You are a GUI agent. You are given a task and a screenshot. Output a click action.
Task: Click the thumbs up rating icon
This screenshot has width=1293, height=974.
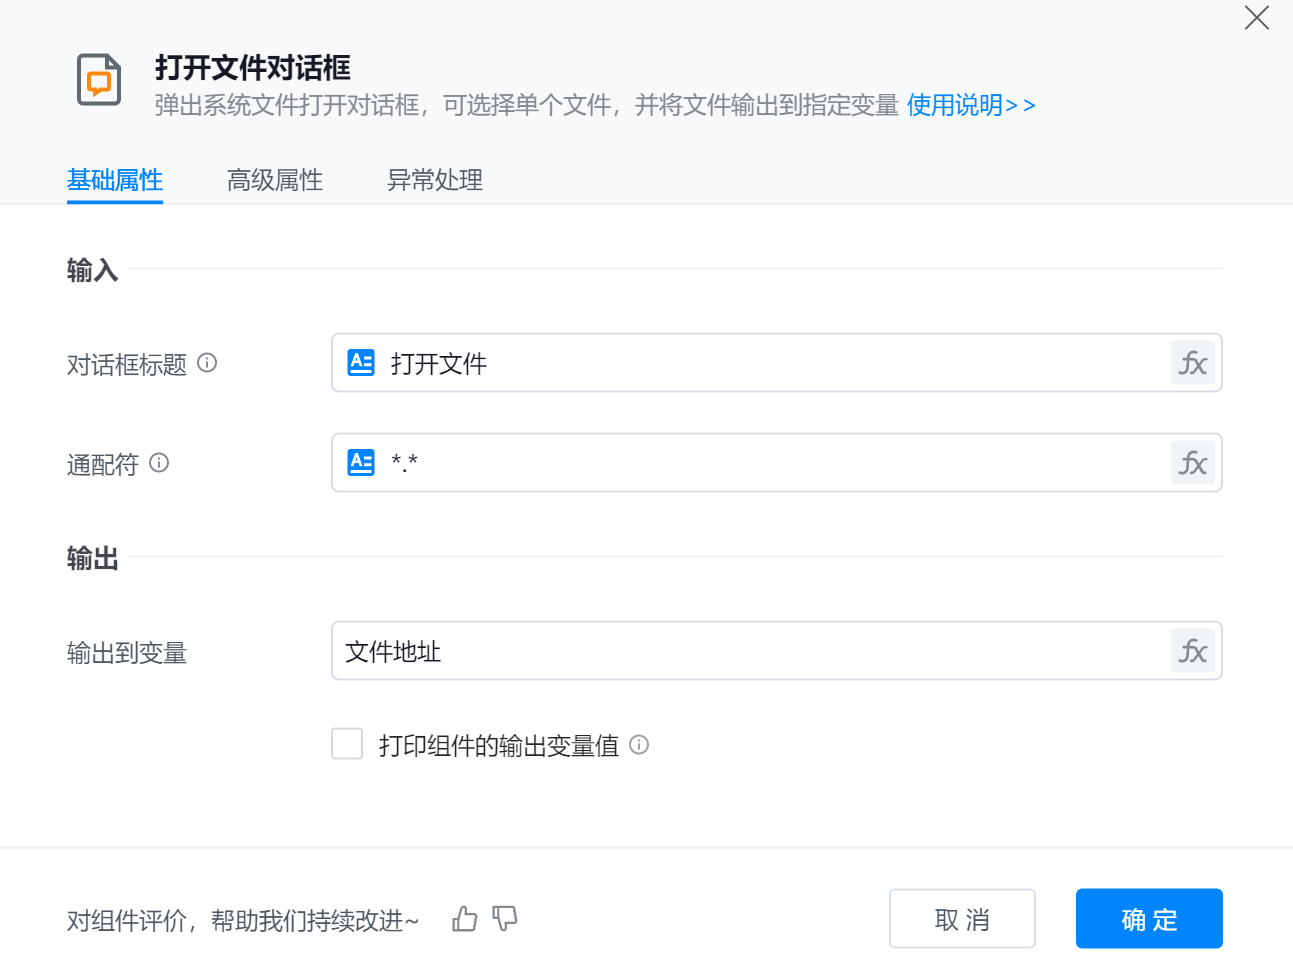click(465, 919)
